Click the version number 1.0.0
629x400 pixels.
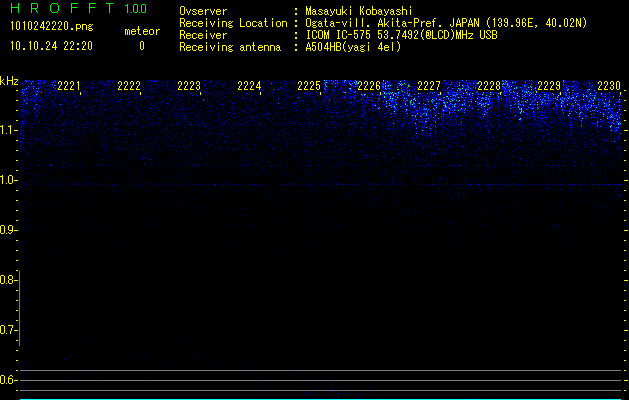pos(136,9)
